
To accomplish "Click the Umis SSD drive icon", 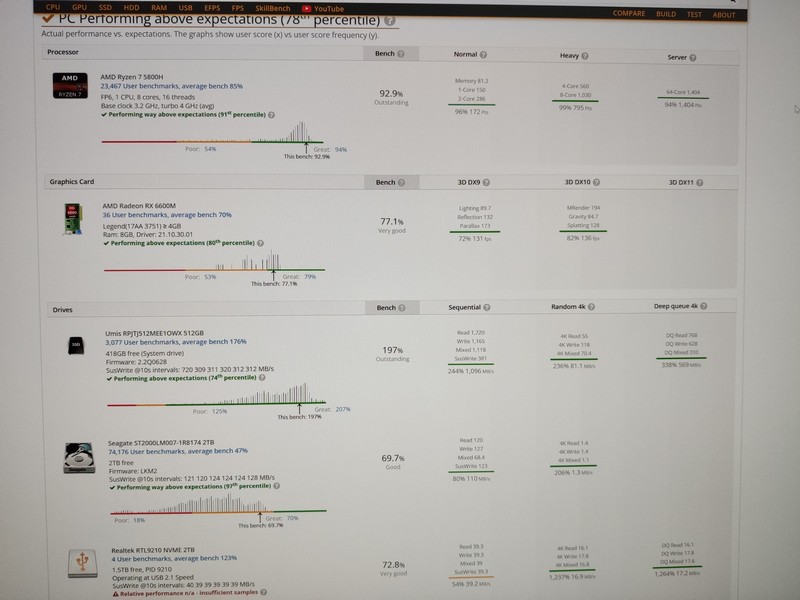I will (76, 345).
